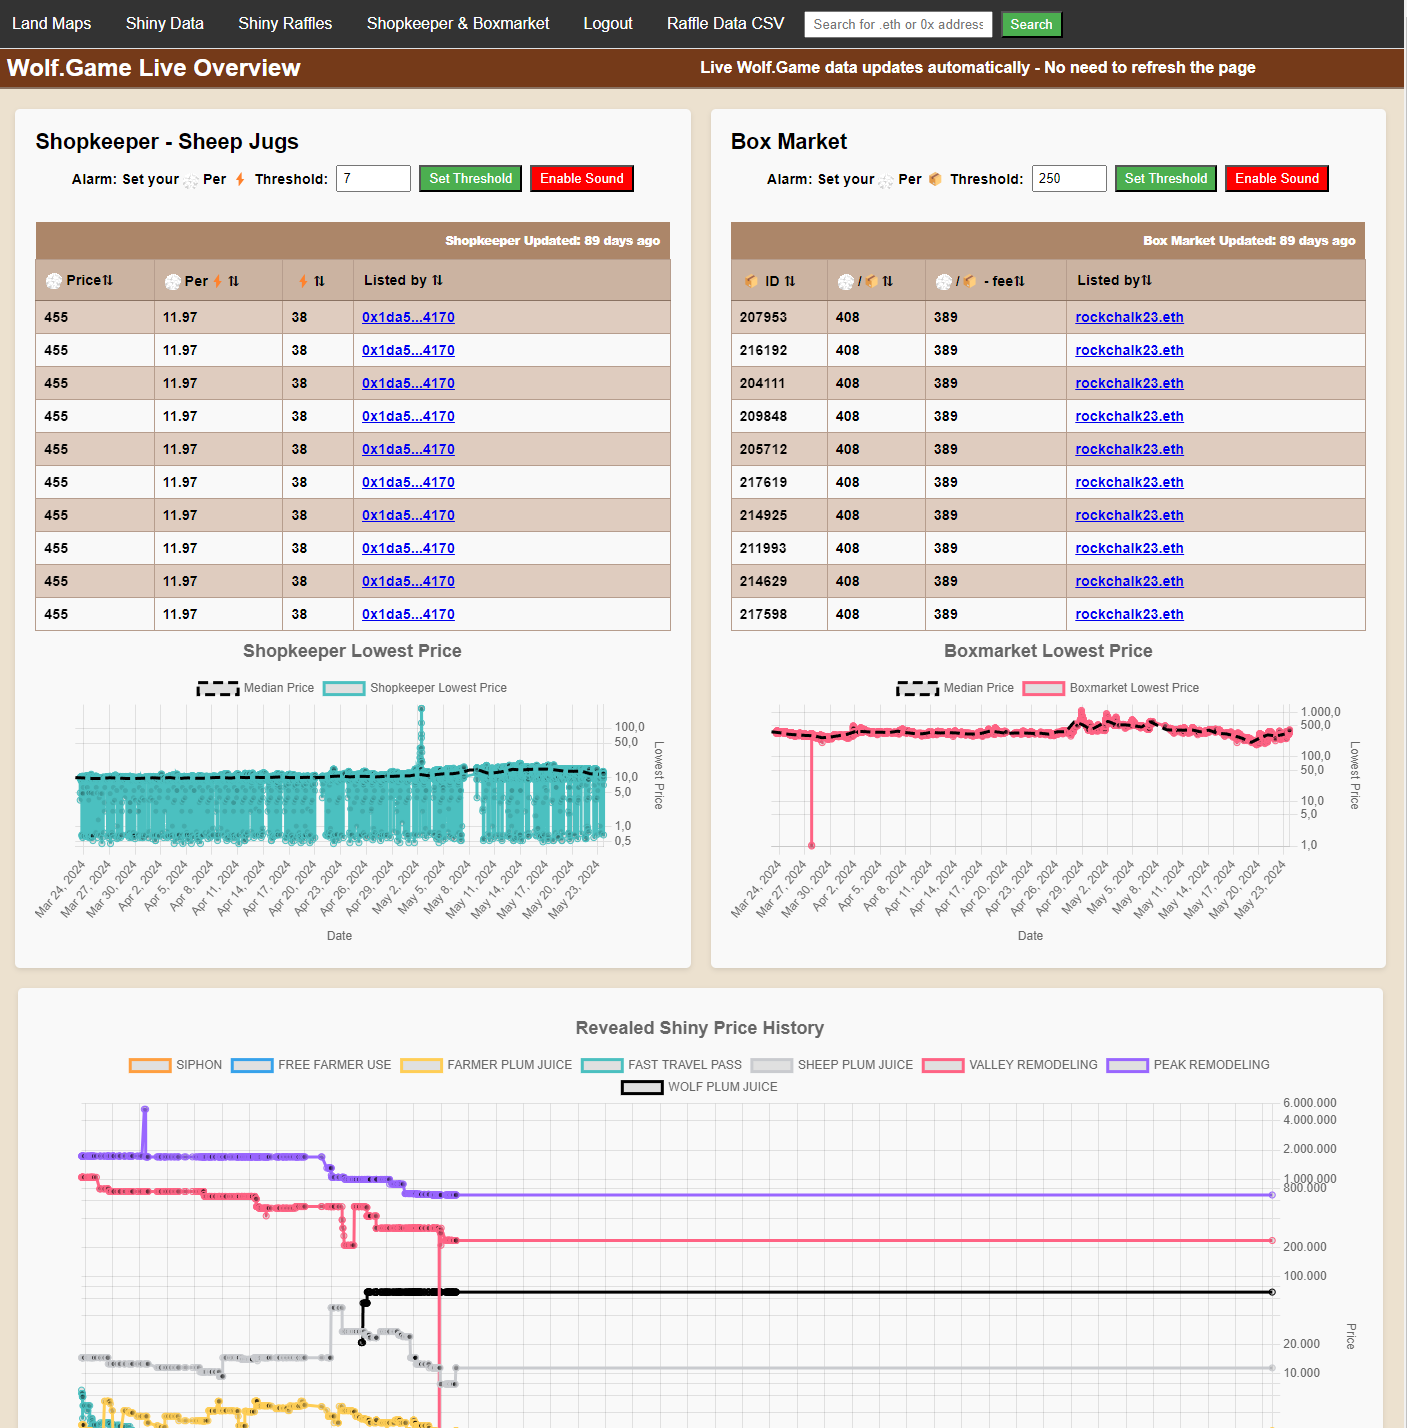The width and height of the screenshot is (1407, 1428).
Task: Click Revealed Shiny Price History chart title
Action: [700, 1028]
